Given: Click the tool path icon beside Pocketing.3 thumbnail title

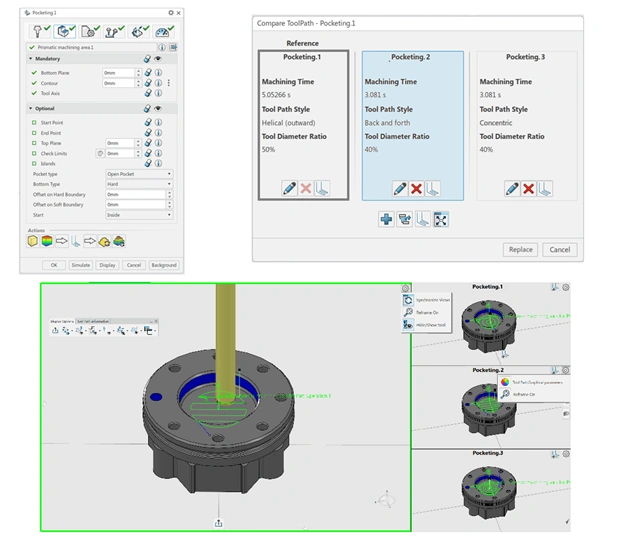Looking at the screenshot, I should pos(555,454).
